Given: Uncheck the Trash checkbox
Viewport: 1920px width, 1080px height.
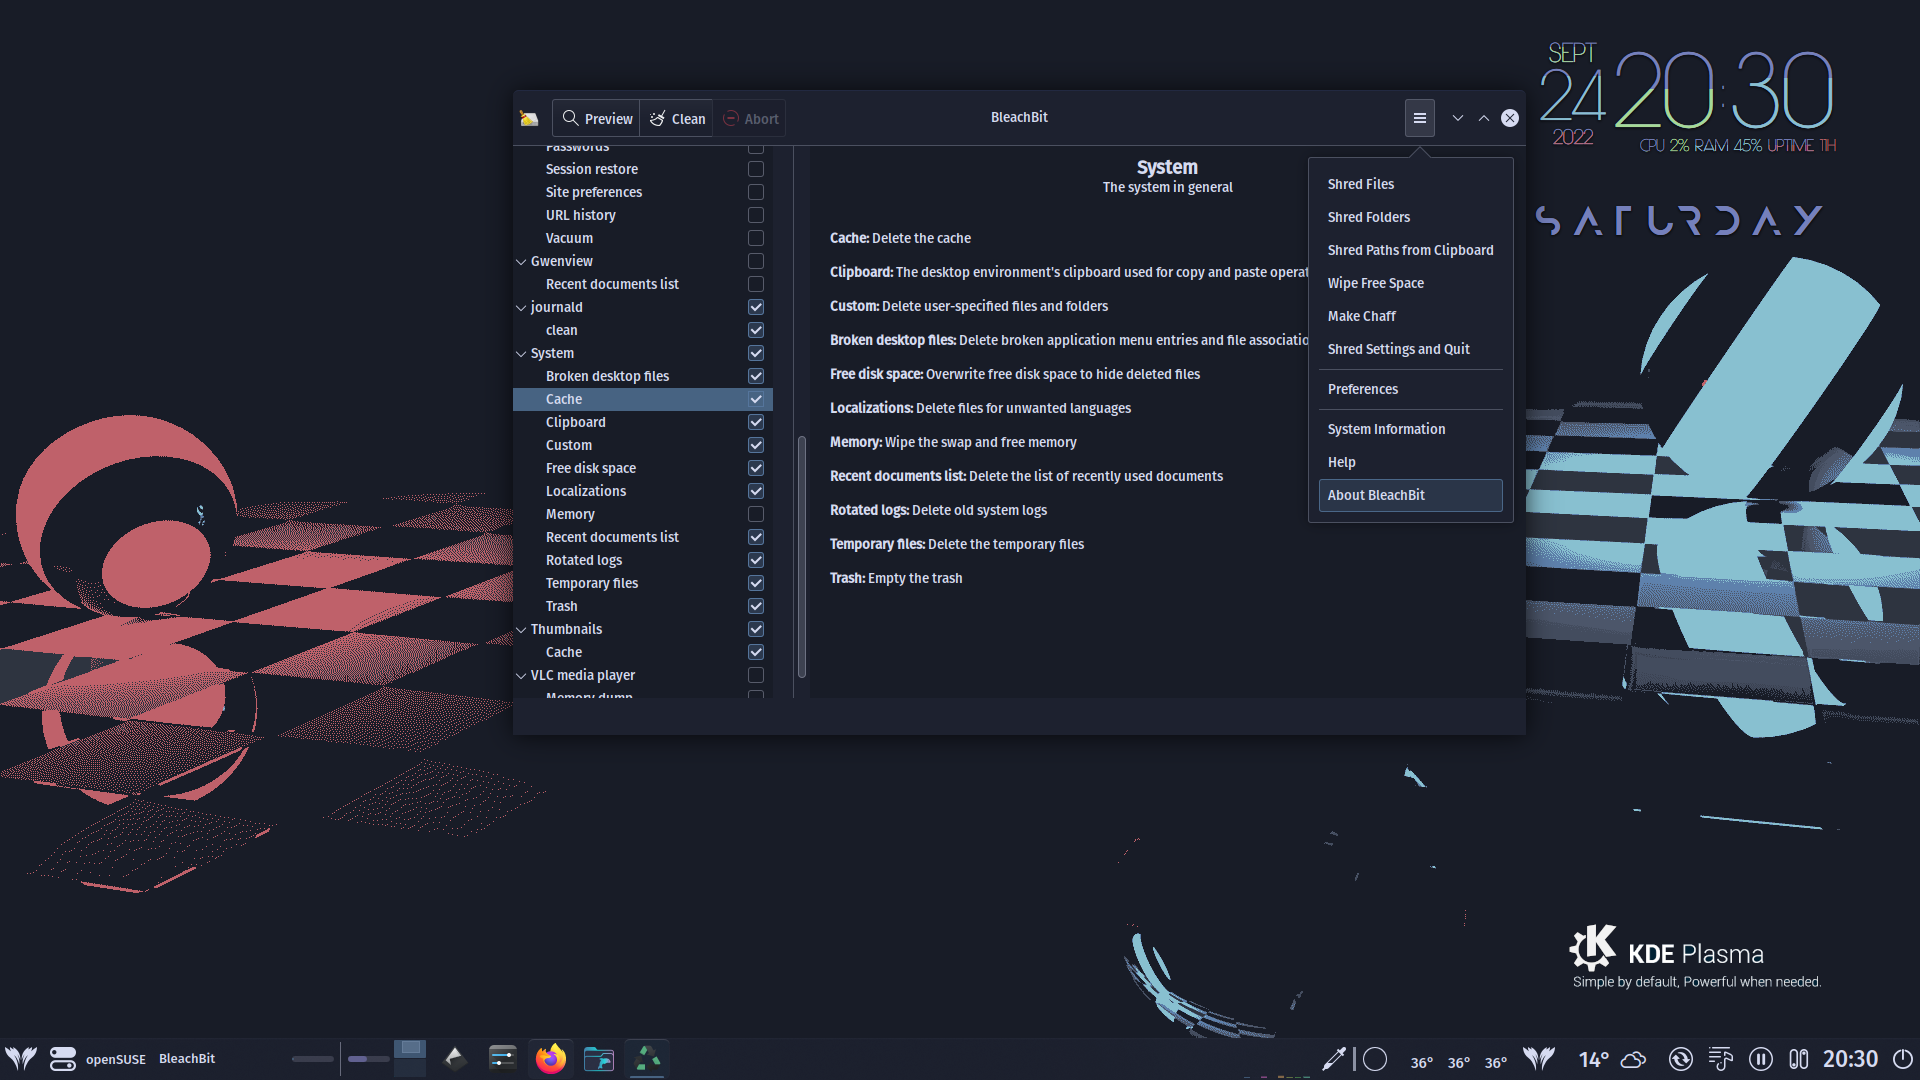Looking at the screenshot, I should click(x=756, y=606).
